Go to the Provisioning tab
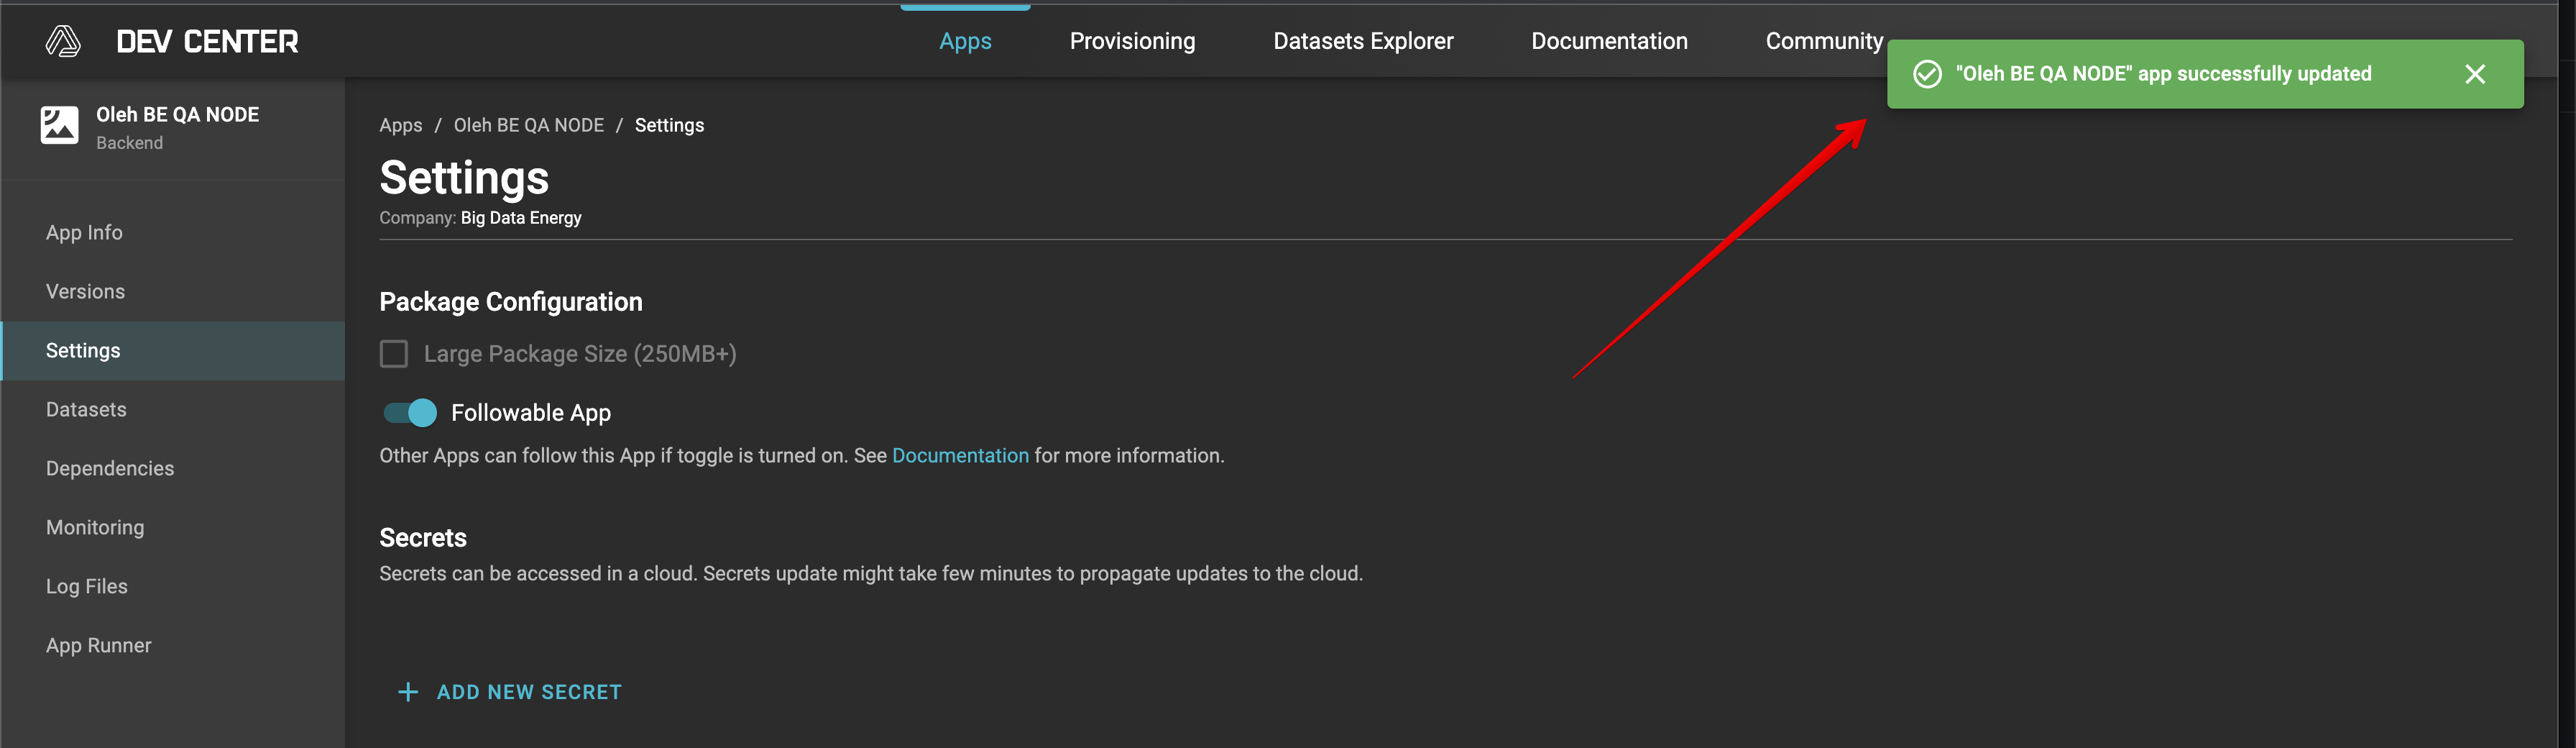The width and height of the screenshot is (2576, 748). 1132,41
